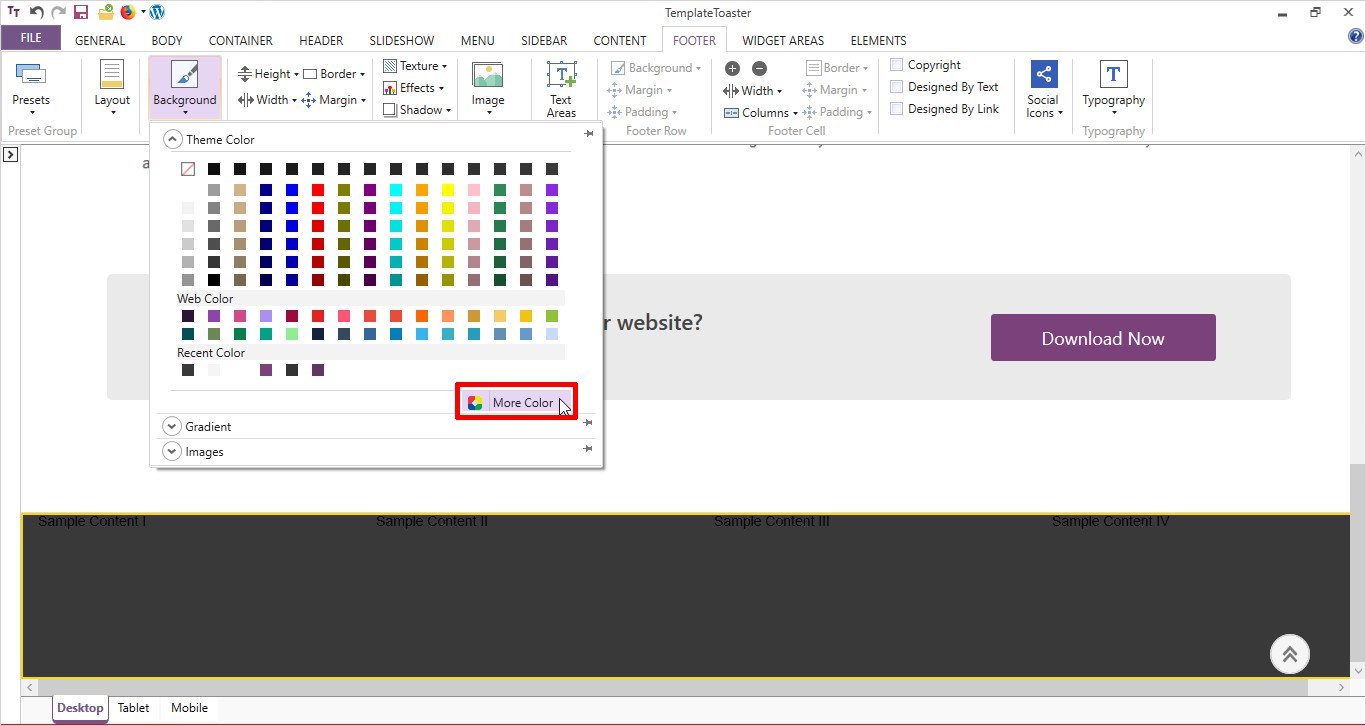The image size is (1366, 726).
Task: Open the Typography tool
Action: (x=1113, y=76)
